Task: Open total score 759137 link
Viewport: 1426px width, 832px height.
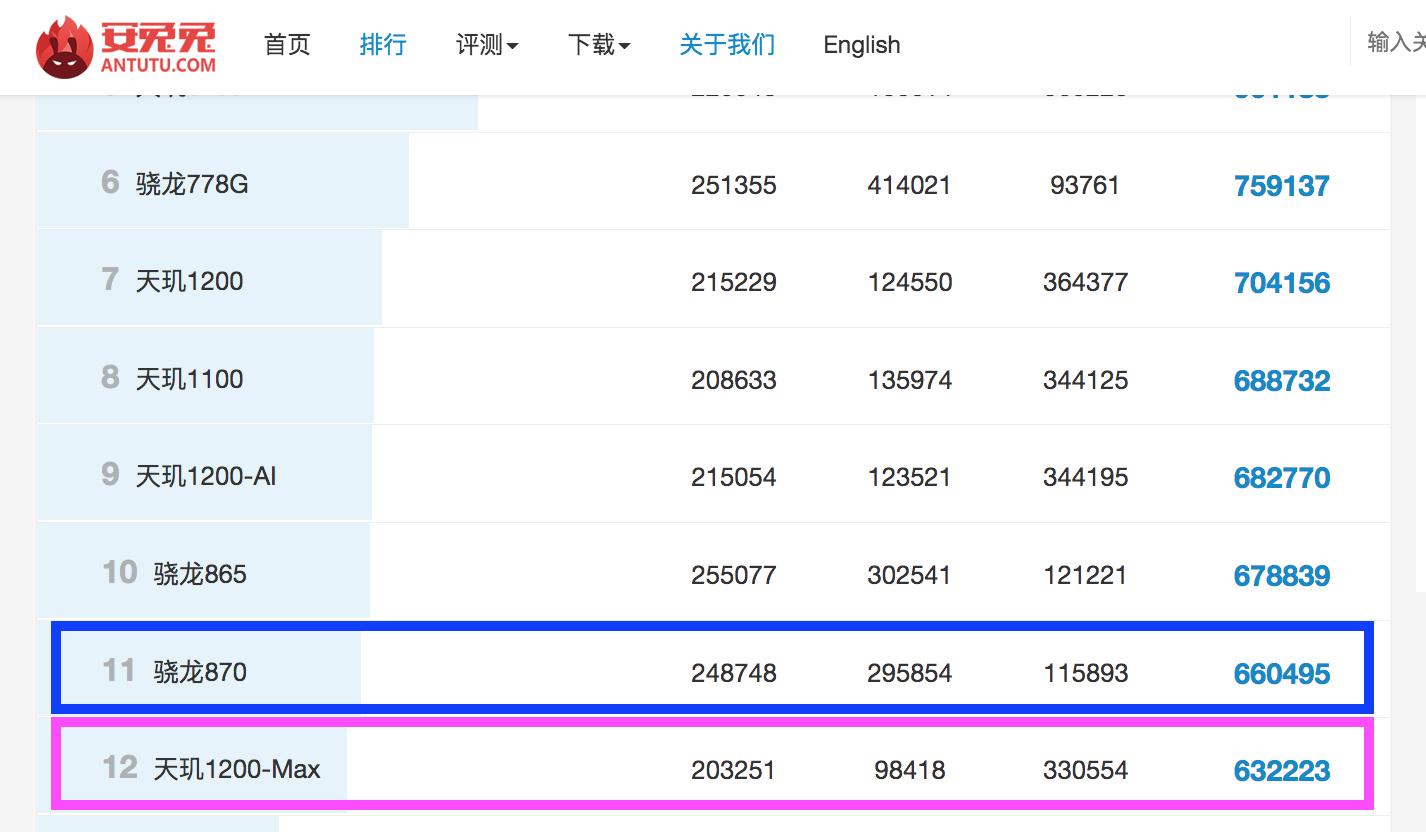Action: [x=1282, y=186]
